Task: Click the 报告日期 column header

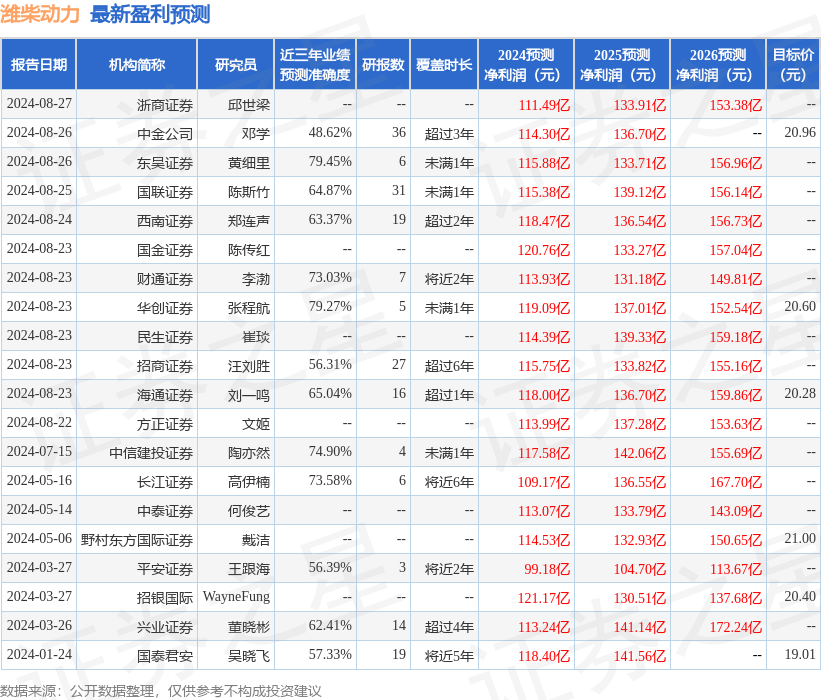Action: (39, 64)
